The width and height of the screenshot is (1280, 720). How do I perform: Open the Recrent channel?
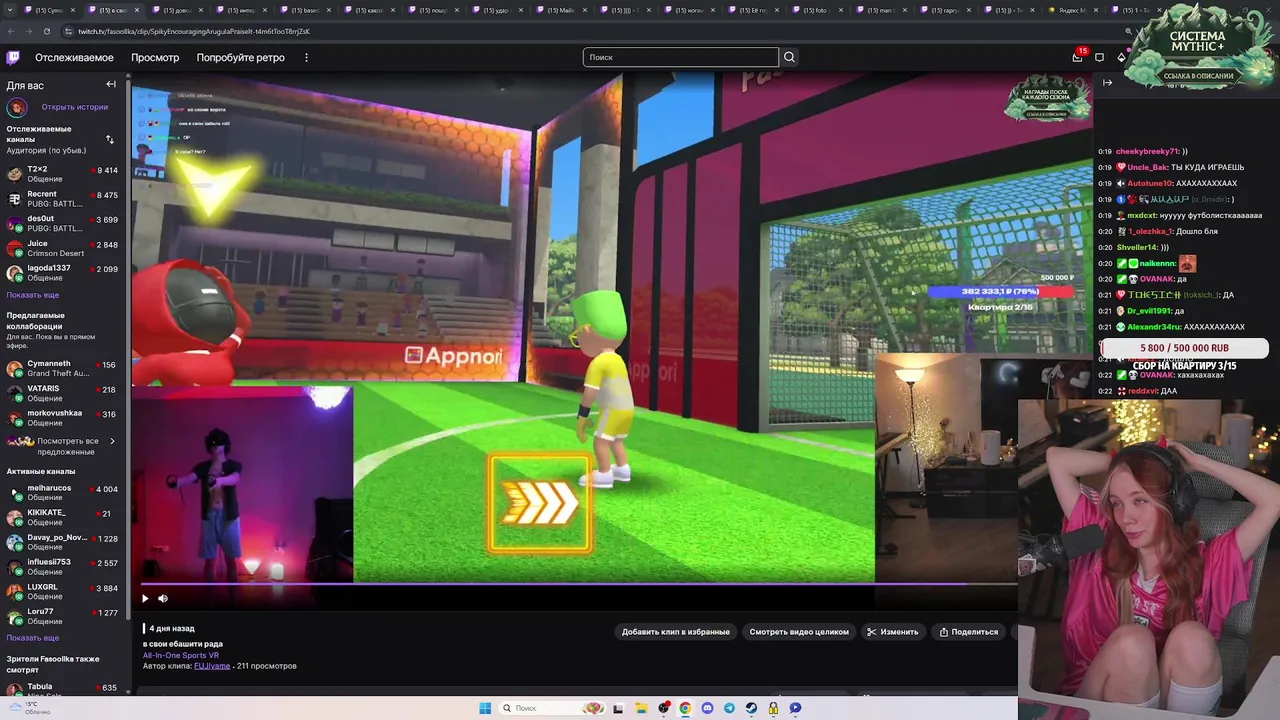[x=63, y=199]
